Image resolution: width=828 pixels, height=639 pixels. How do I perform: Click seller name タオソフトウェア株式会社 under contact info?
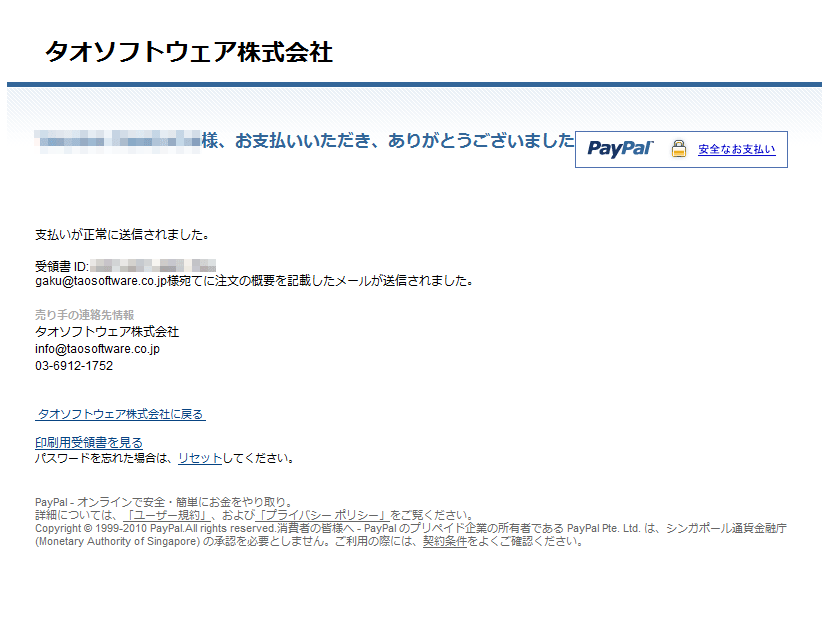[x=107, y=332]
